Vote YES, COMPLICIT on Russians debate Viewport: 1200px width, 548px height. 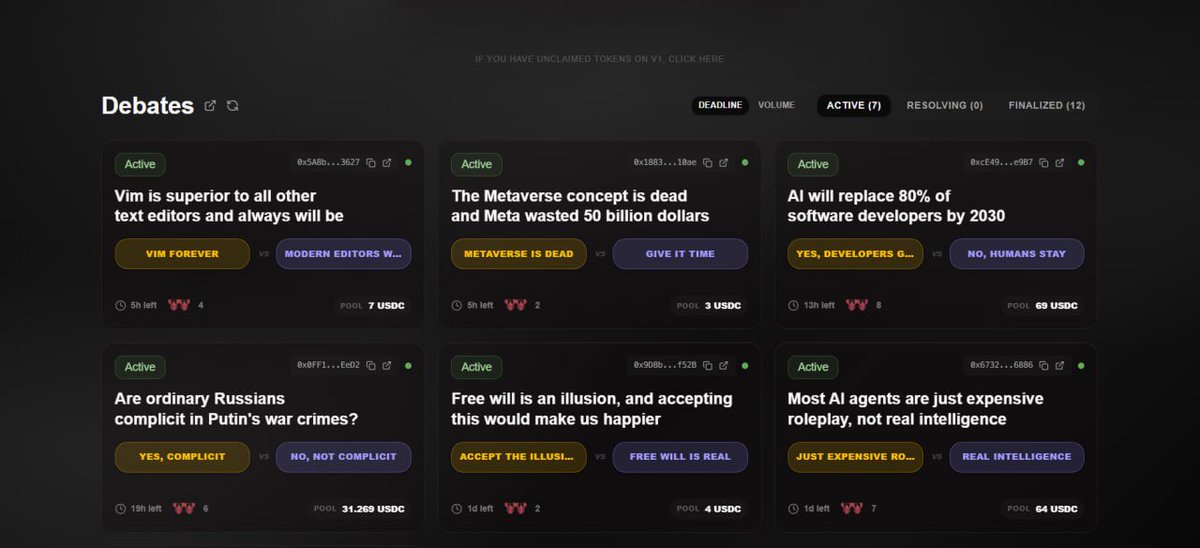[x=182, y=457]
